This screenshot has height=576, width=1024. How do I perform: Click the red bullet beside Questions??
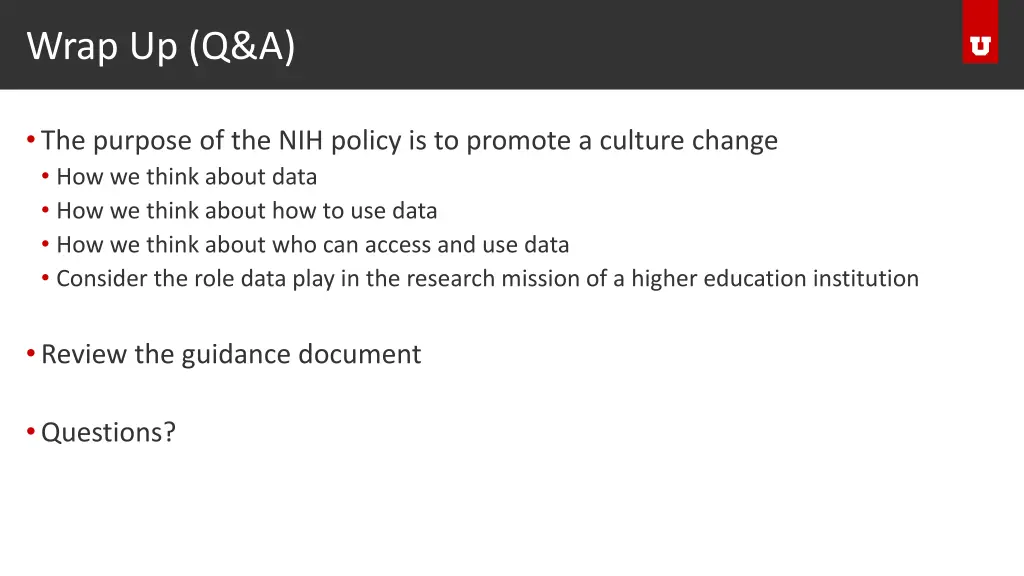coord(31,431)
